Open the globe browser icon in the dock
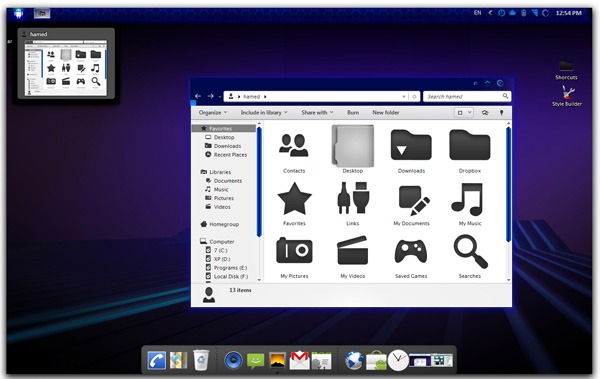The width and height of the screenshot is (600, 379). pos(354,360)
